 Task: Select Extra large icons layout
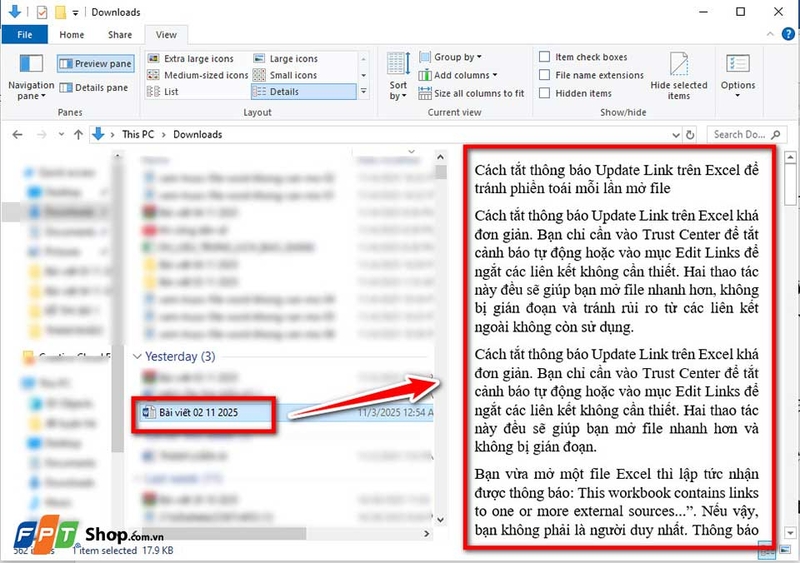[191, 59]
